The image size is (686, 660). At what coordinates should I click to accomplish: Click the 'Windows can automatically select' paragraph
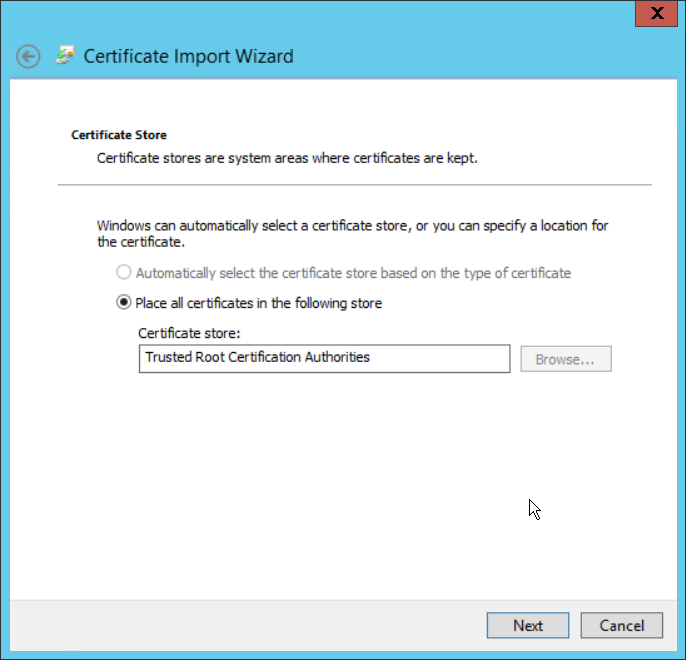(352, 233)
